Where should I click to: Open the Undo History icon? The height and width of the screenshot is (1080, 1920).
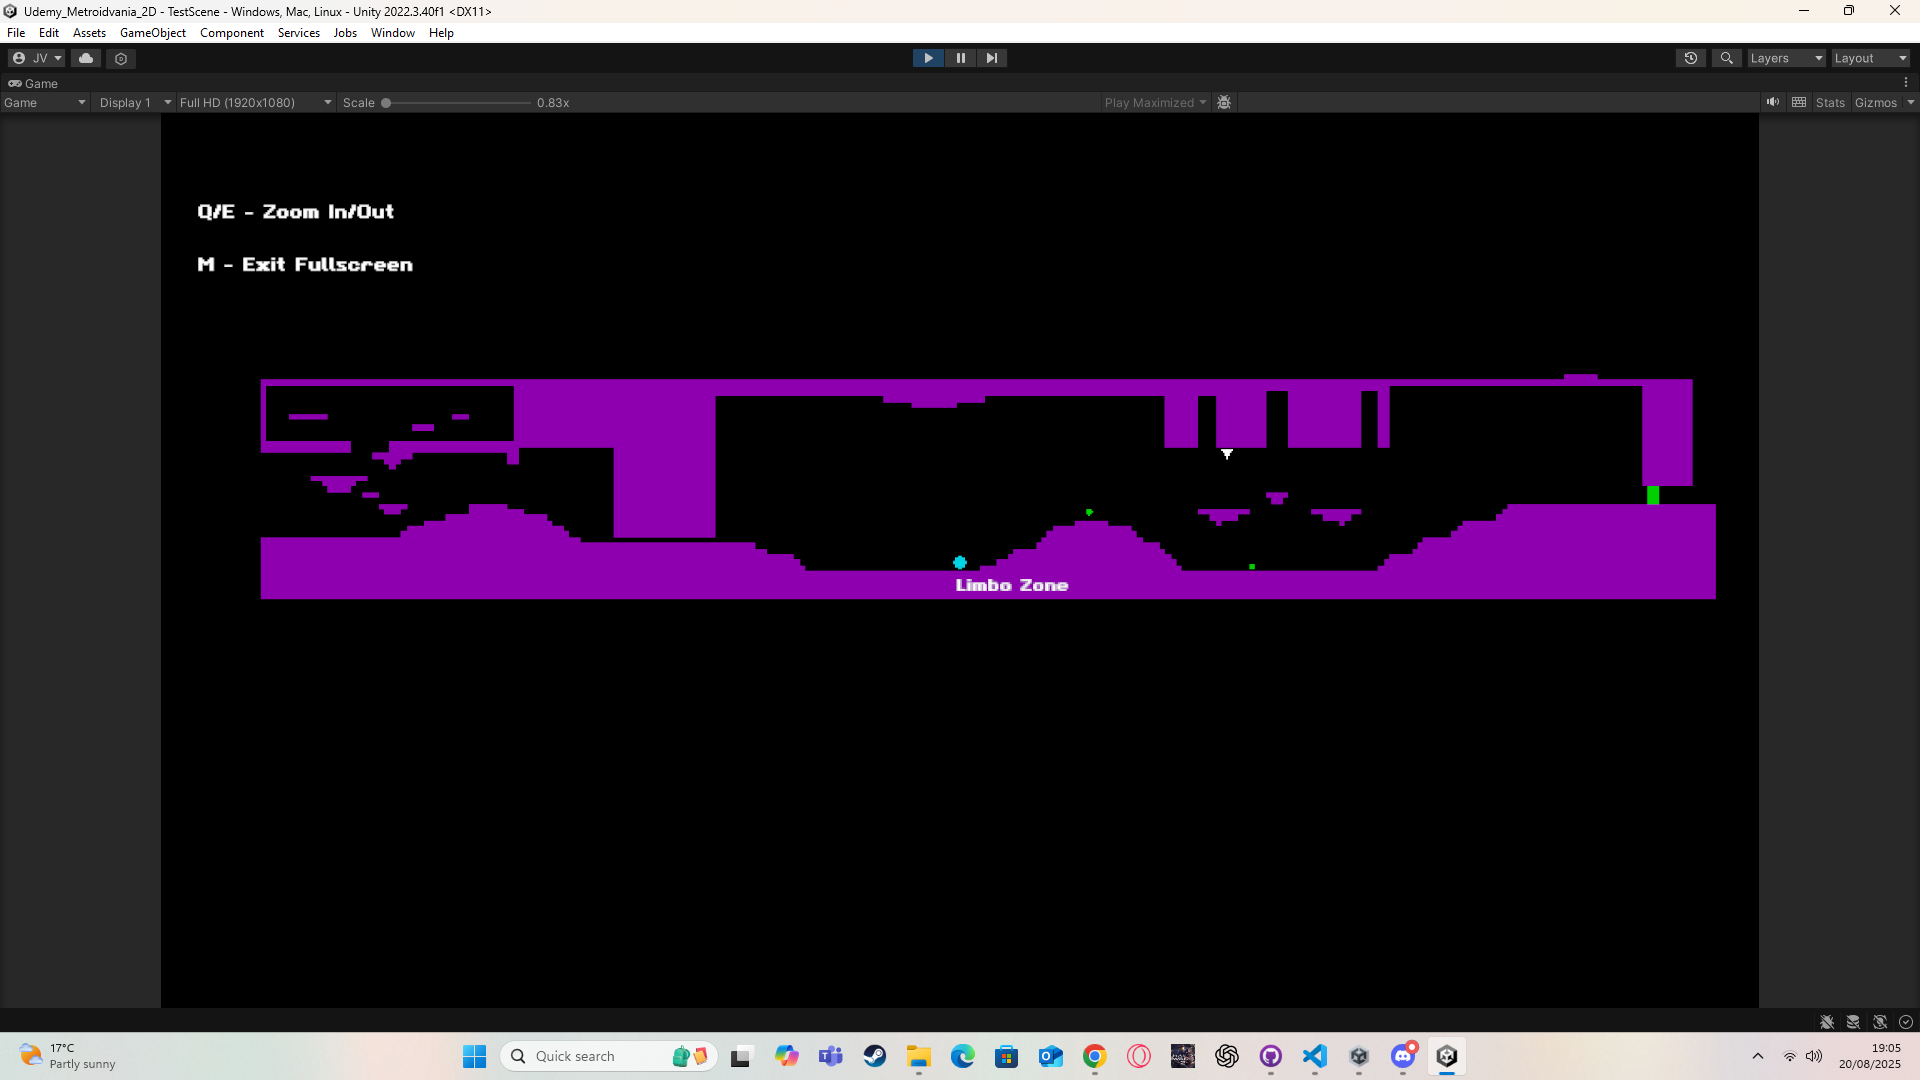point(1691,58)
